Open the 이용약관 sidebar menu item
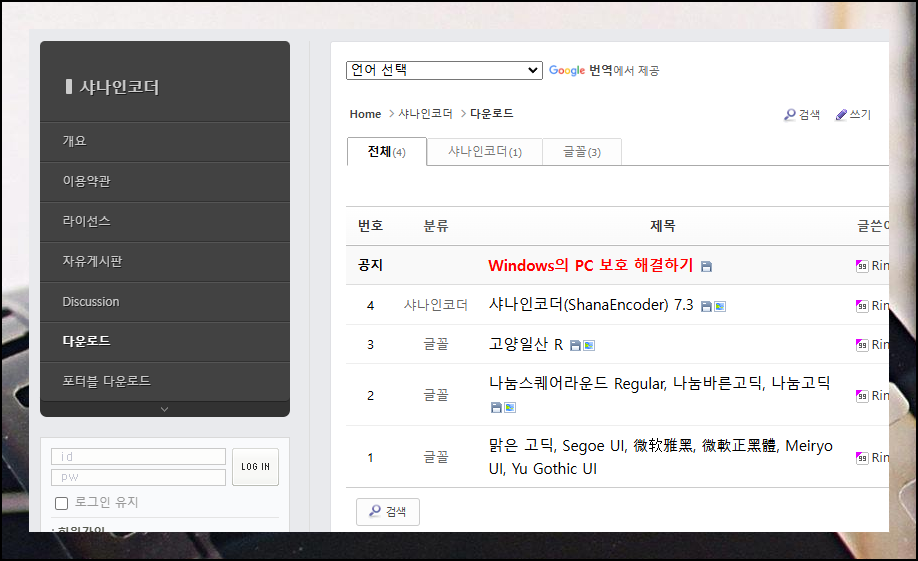The width and height of the screenshot is (918, 561). click(165, 182)
